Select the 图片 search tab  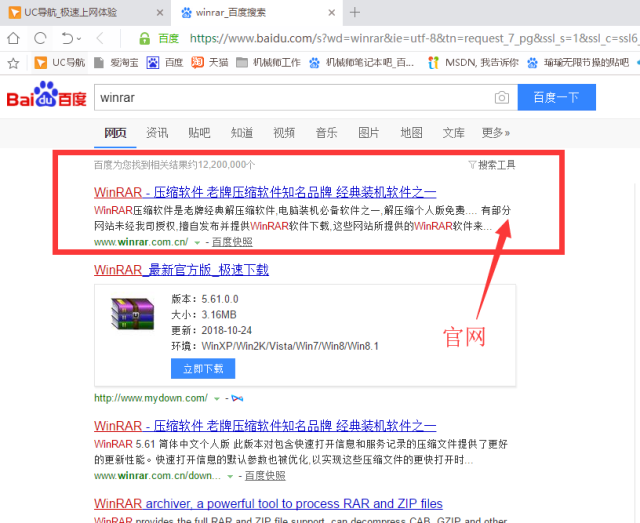[x=369, y=133]
